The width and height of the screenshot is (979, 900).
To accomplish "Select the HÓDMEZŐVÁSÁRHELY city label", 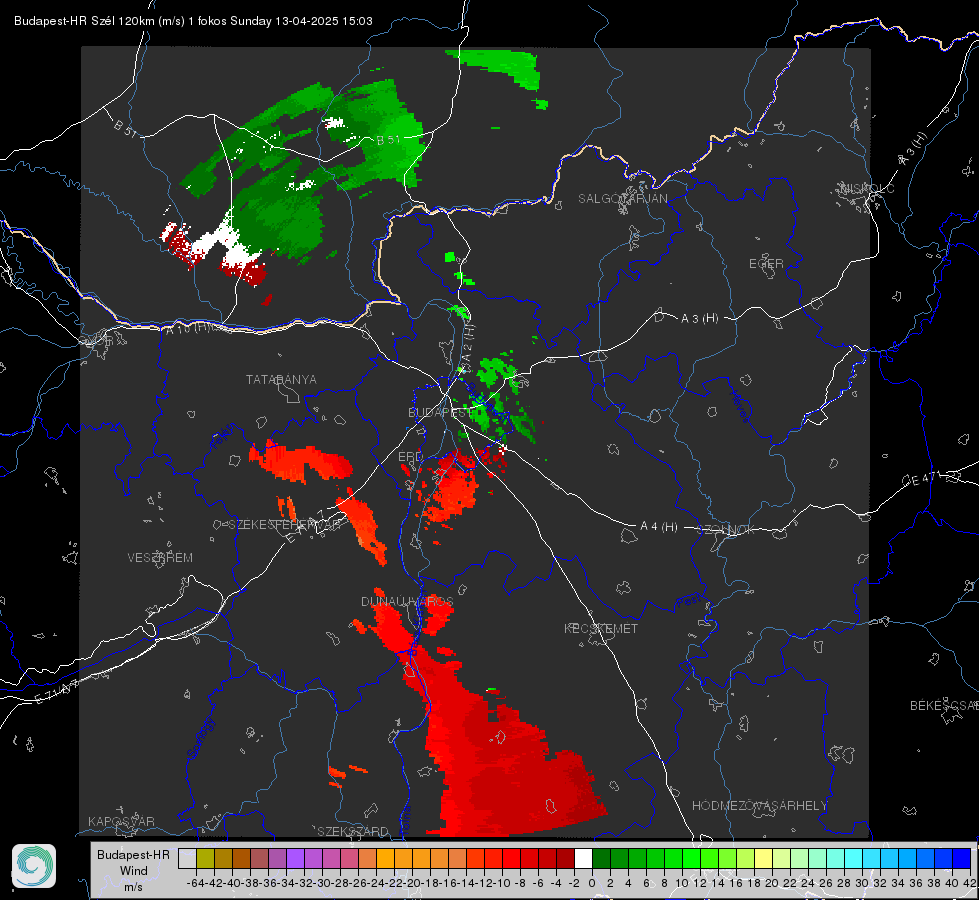I will point(759,806).
